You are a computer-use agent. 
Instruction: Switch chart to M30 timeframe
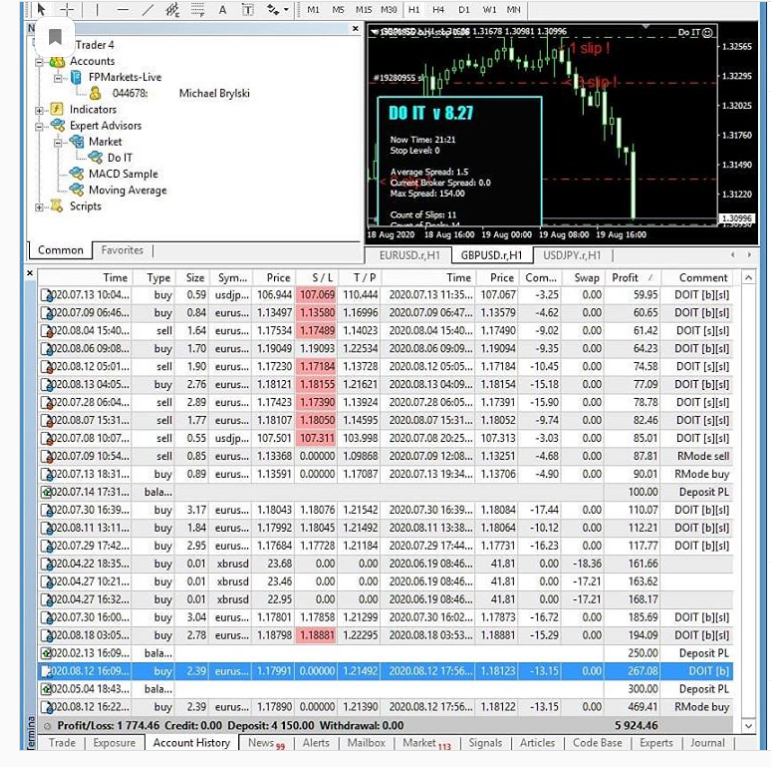(388, 9)
